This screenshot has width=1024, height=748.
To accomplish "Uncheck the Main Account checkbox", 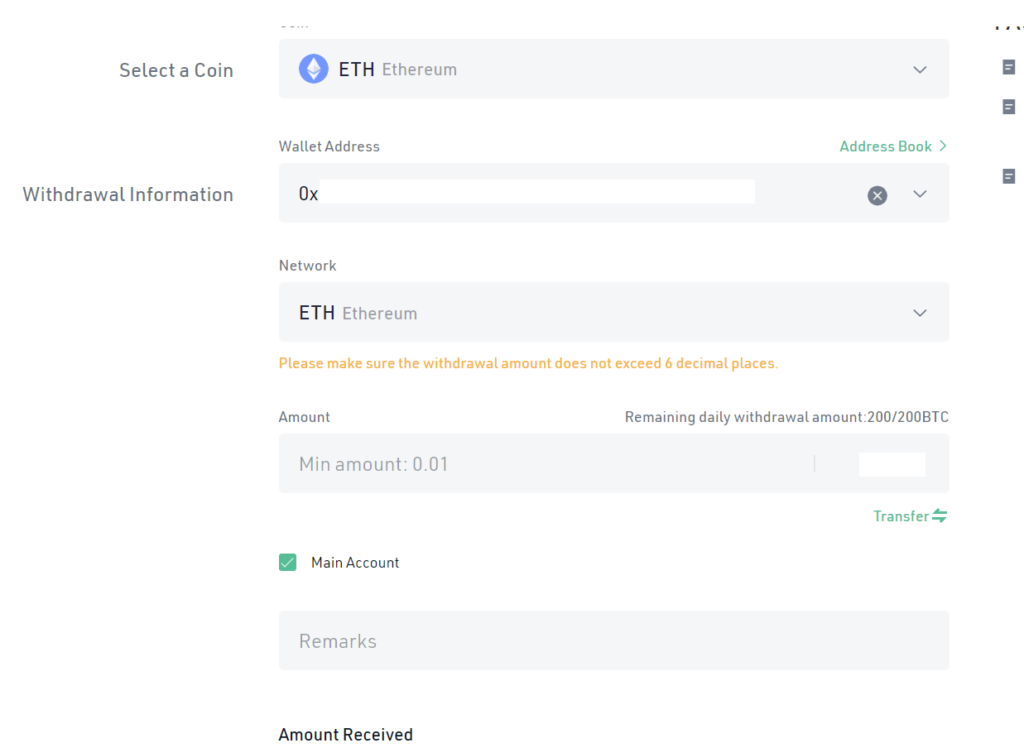I will pyautogui.click(x=288, y=563).
